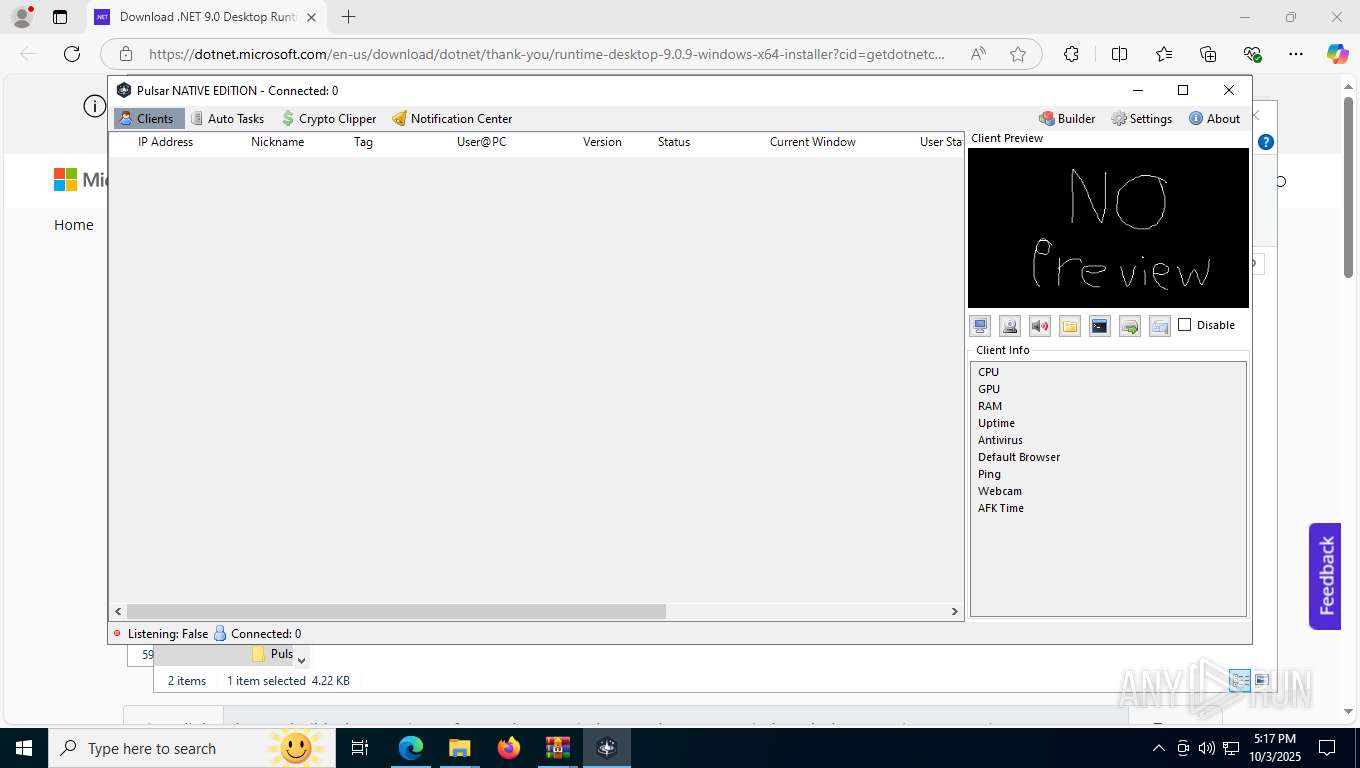Click the green-arrow connections icon

[x=1130, y=326]
